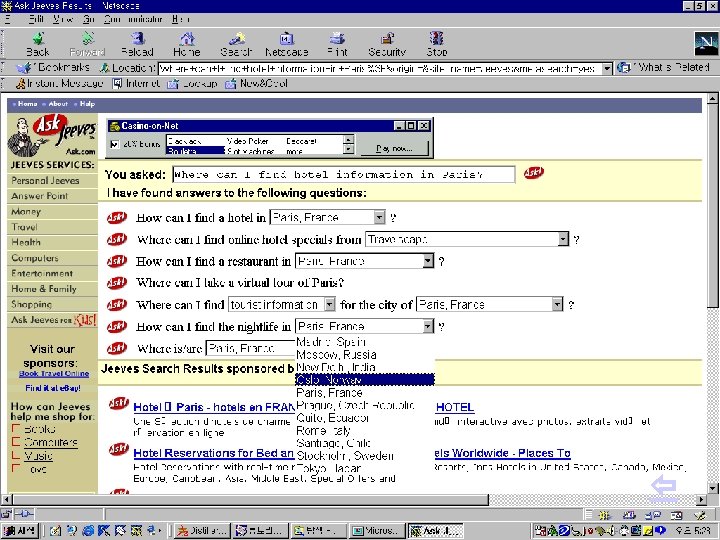This screenshot has height=540, width=720.
Task: Click the Ask icon beside the tourist information question
Action: (117, 304)
